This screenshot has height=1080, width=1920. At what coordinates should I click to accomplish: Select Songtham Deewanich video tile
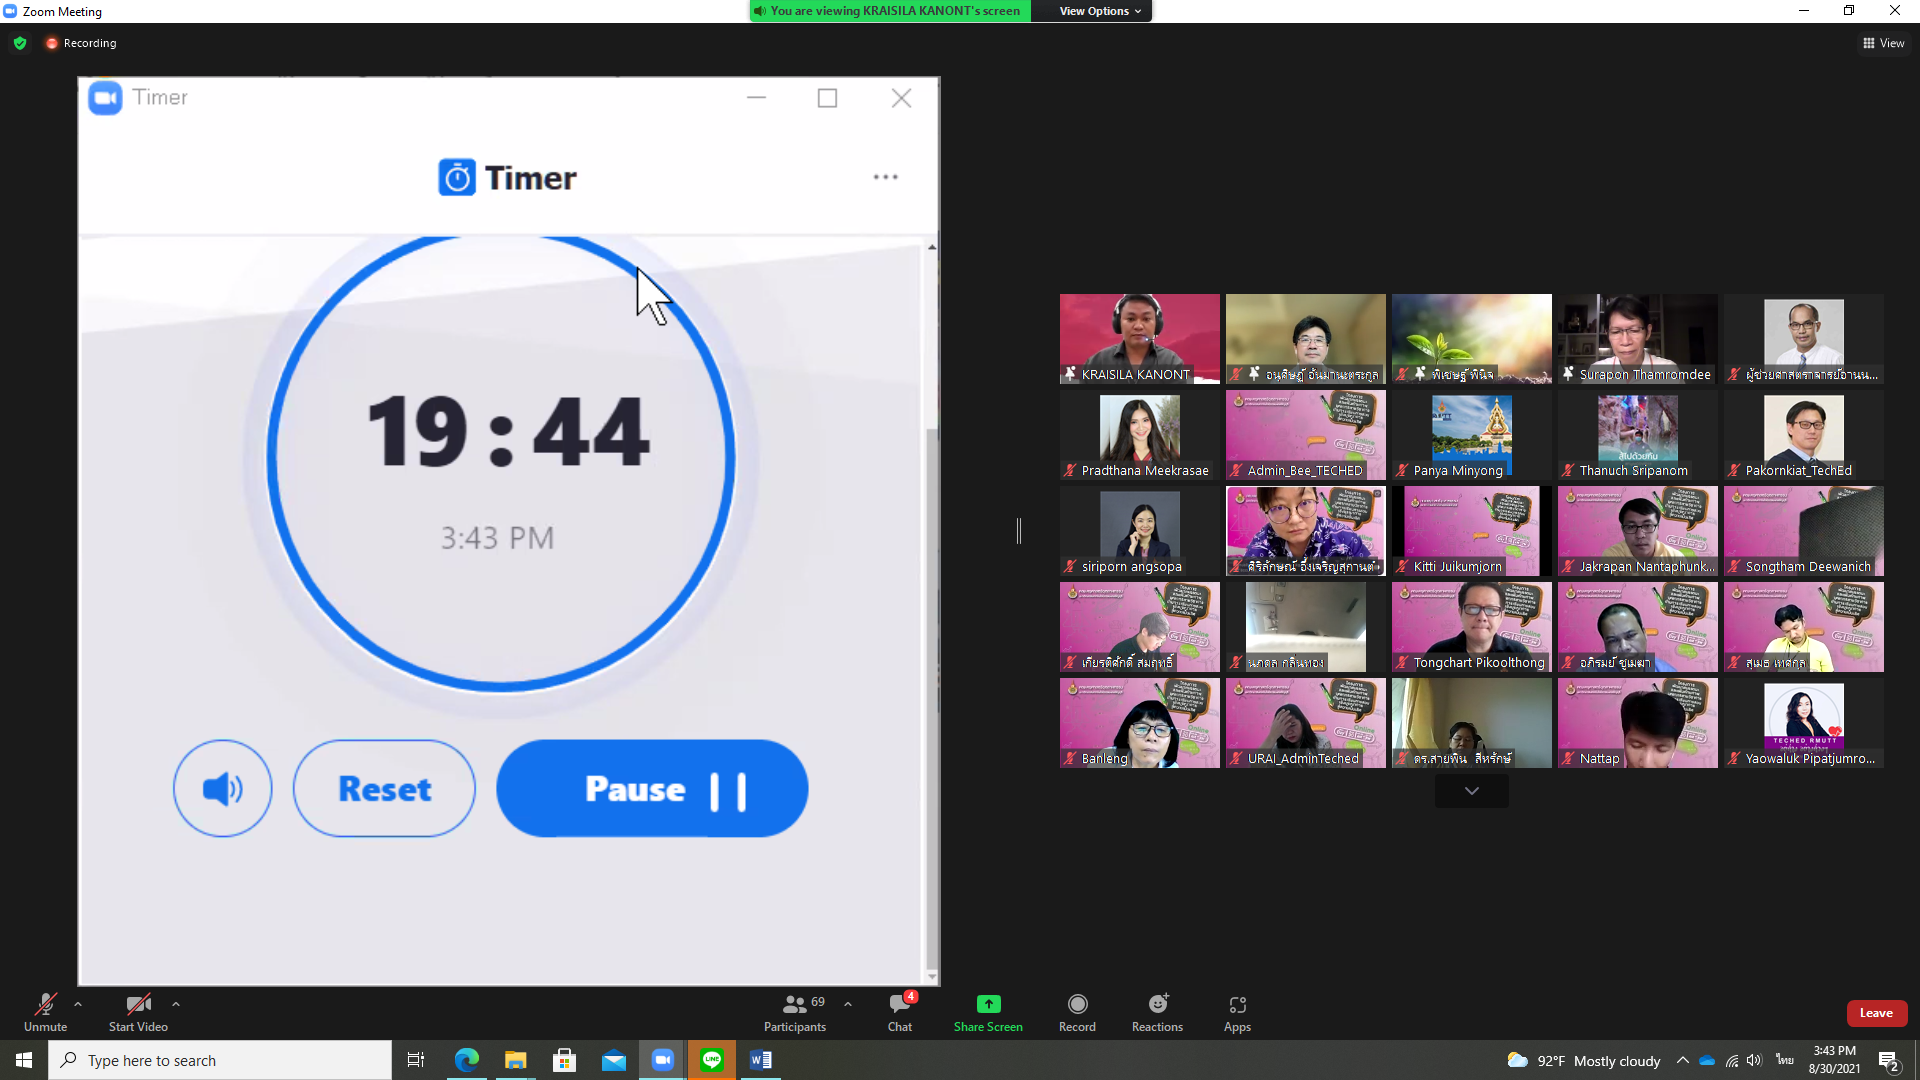coord(1803,530)
